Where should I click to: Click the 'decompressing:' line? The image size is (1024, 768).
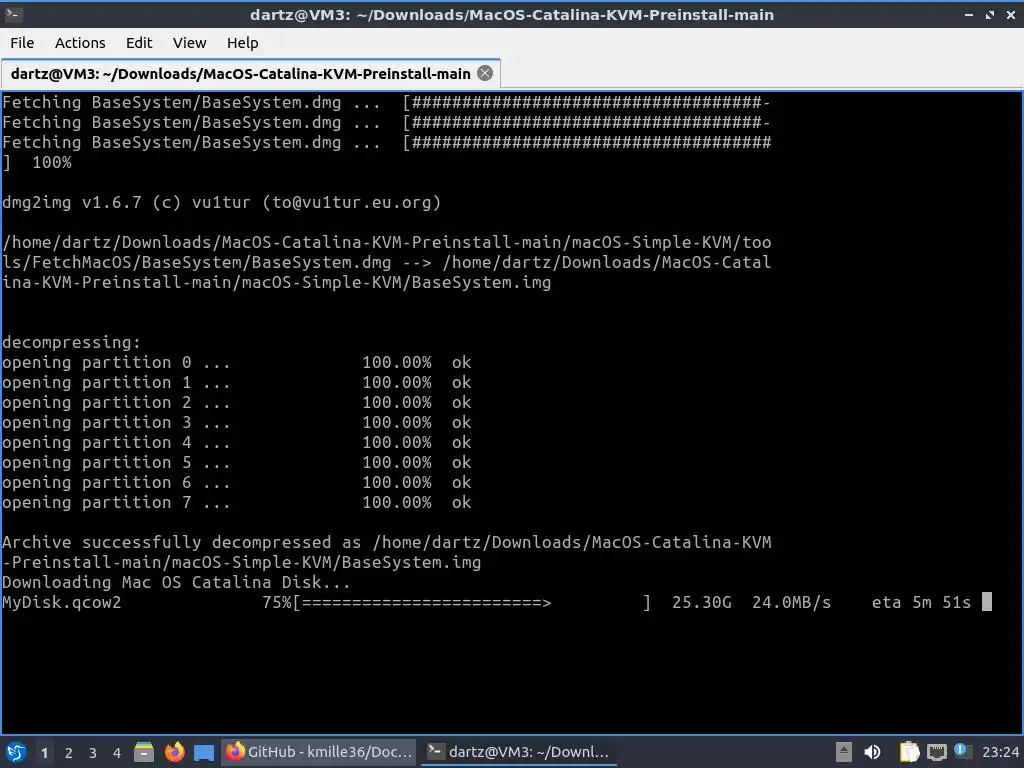pos(71,342)
